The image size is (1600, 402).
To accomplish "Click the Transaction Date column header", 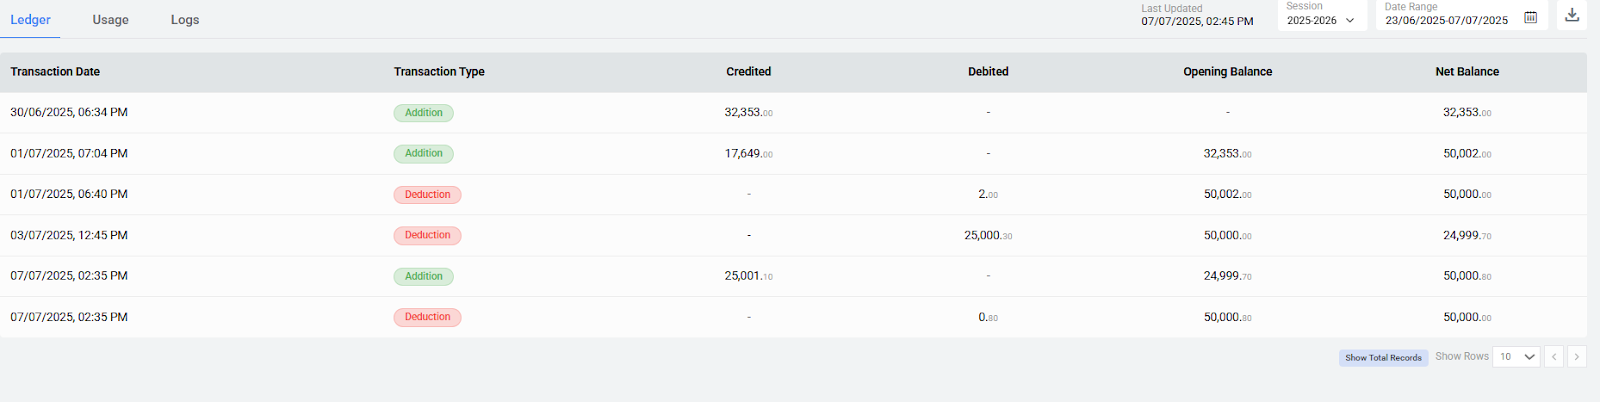I will (55, 72).
